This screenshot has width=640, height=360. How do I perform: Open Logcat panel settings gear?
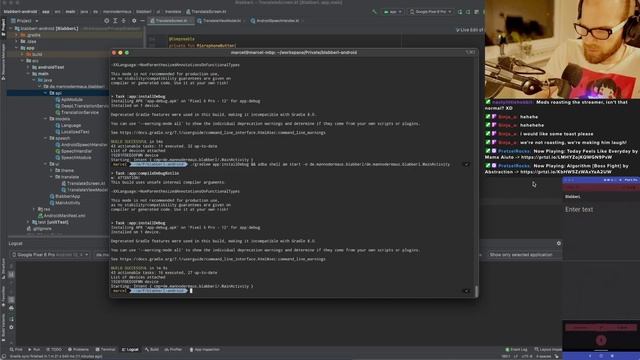558,243
